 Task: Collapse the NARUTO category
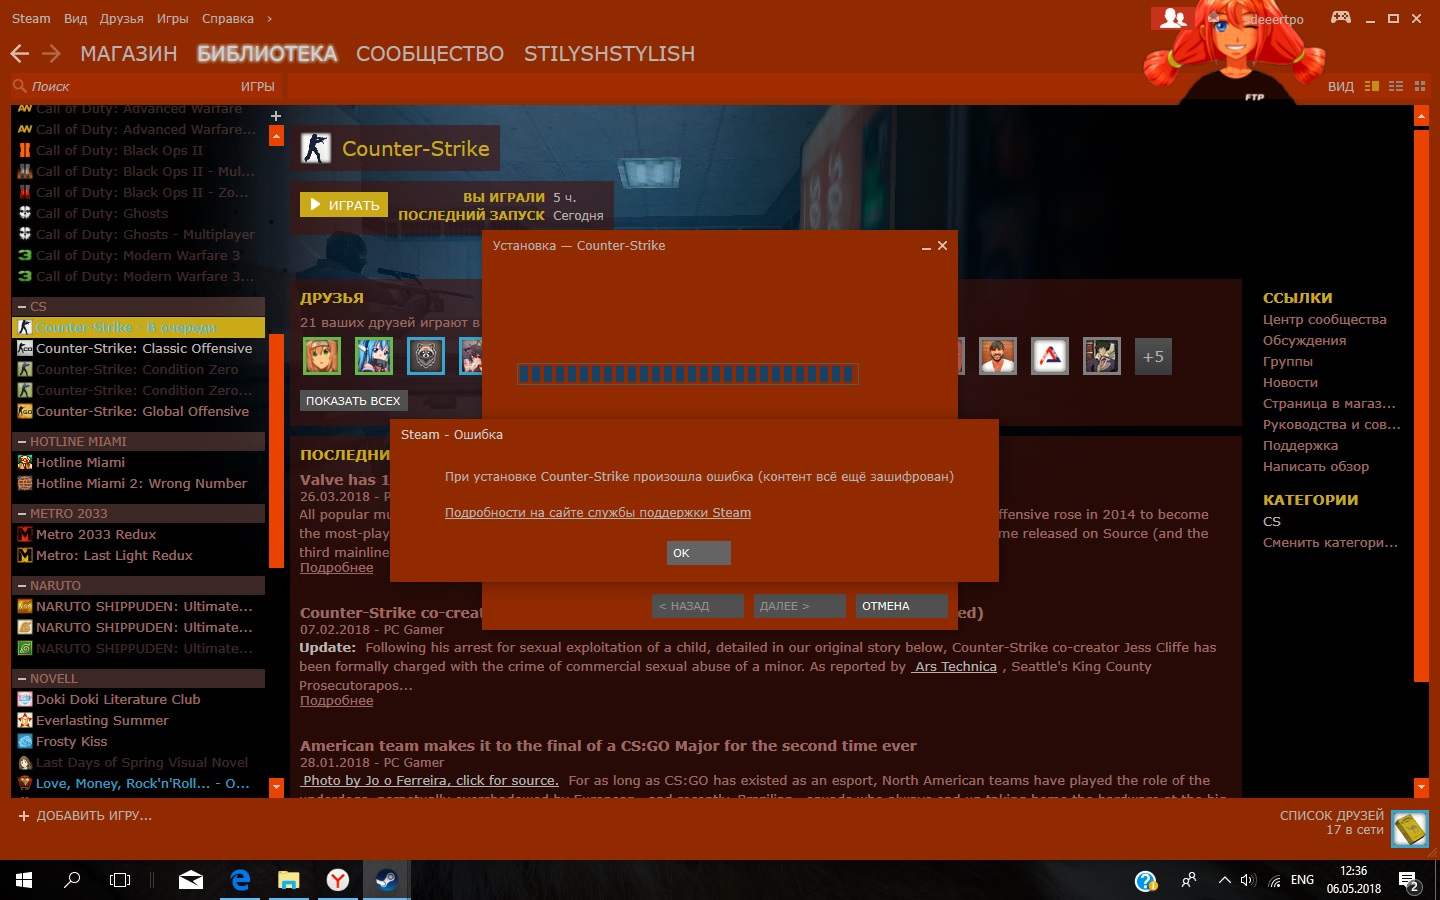(22, 585)
